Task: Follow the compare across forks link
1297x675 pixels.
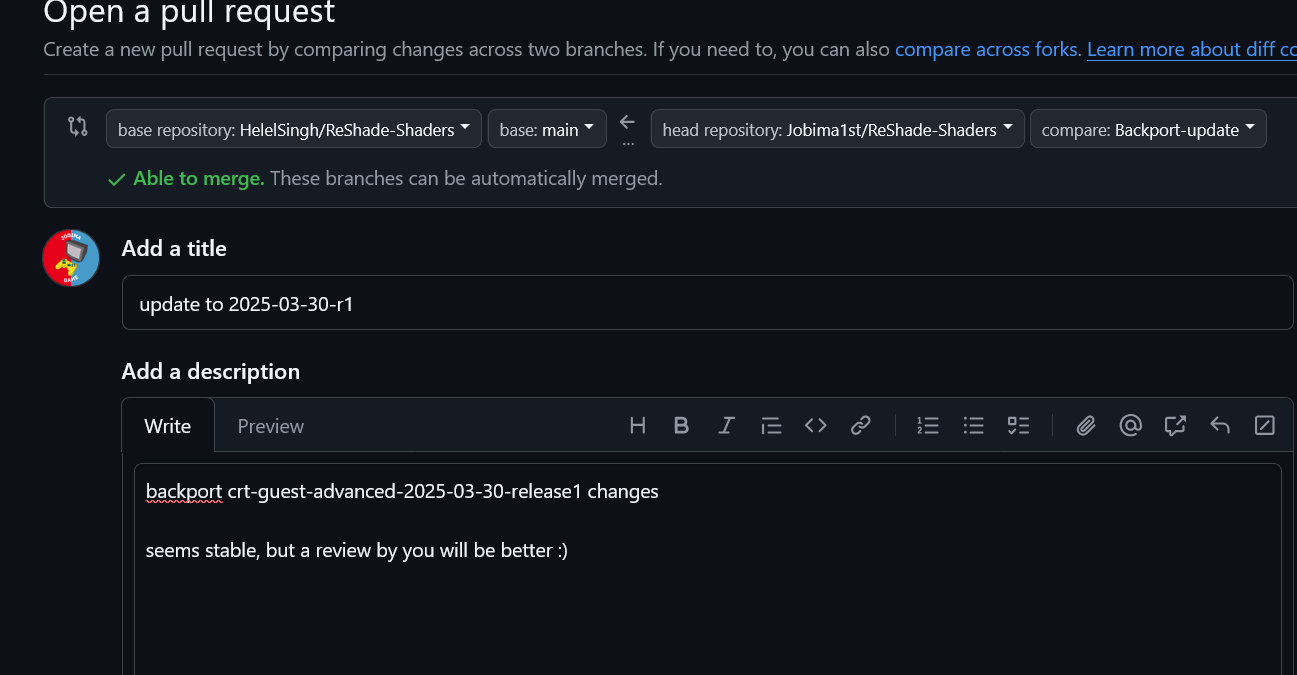Action: 988,49
